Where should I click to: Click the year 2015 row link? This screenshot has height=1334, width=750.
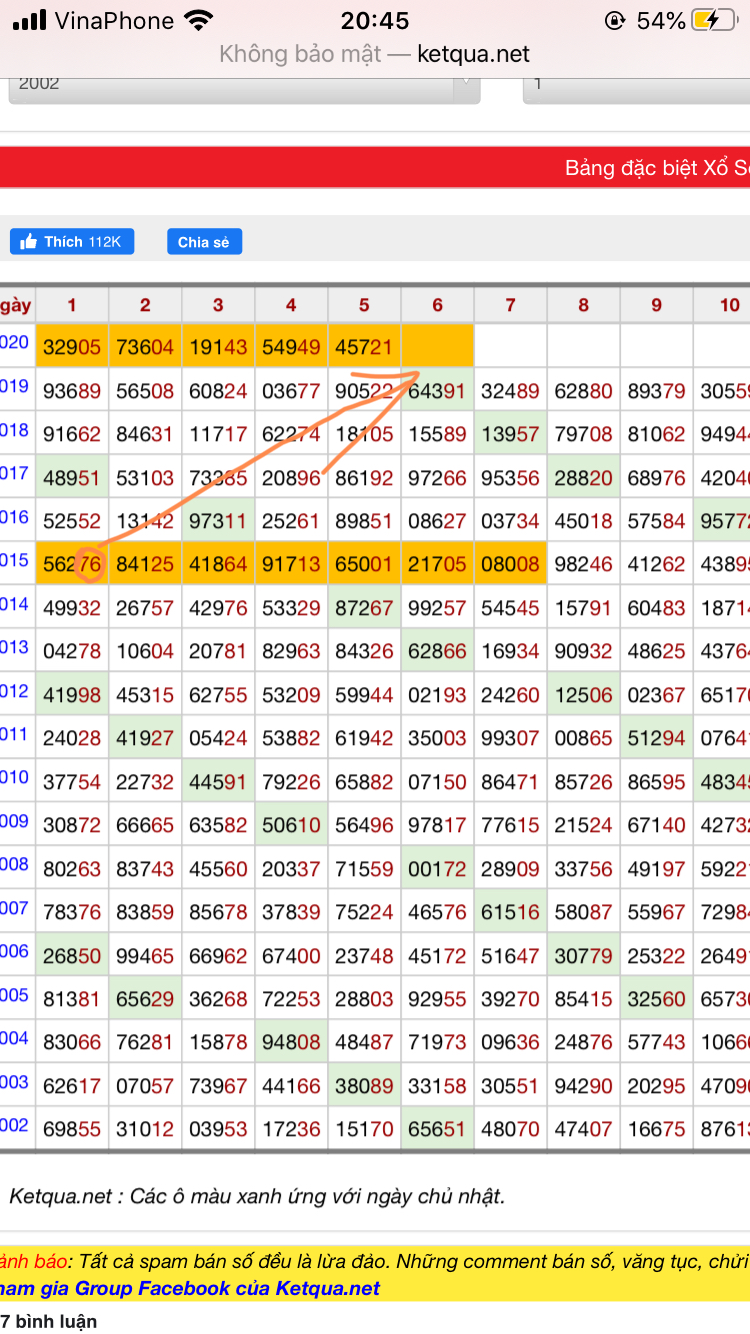(x=14, y=561)
